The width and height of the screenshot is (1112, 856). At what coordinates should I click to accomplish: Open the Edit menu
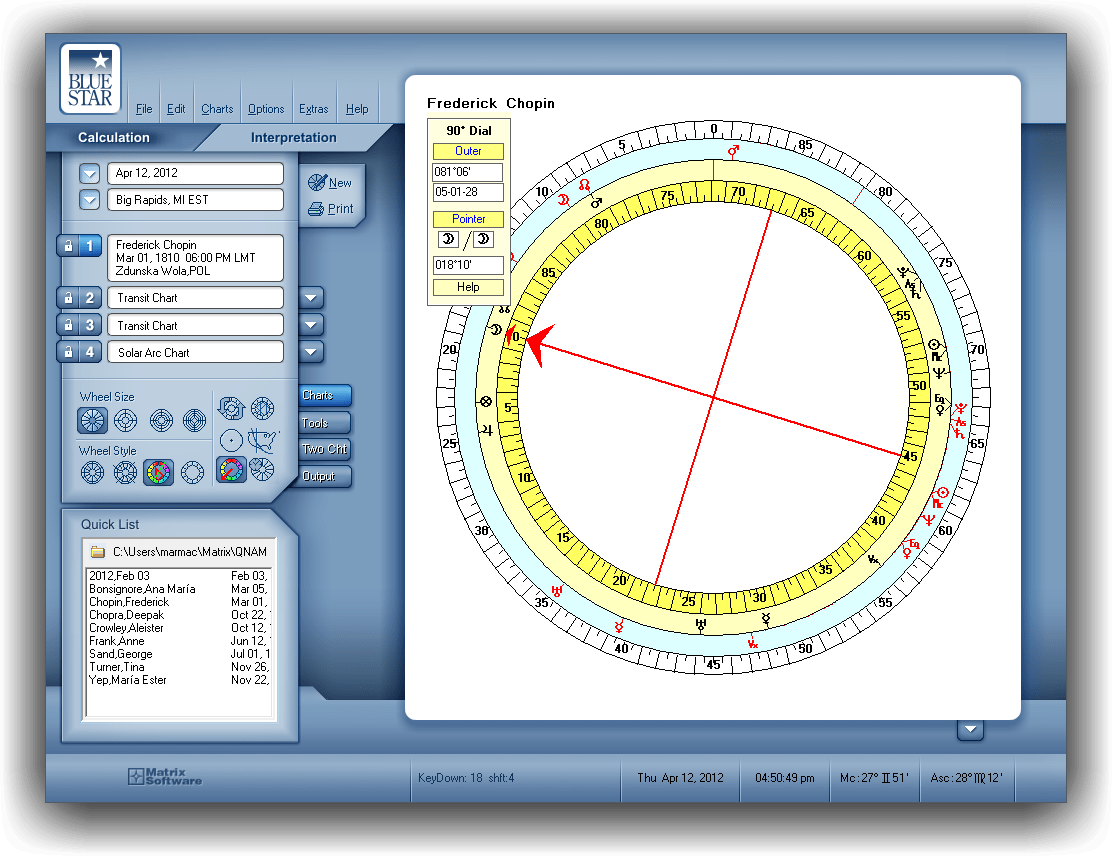click(176, 109)
